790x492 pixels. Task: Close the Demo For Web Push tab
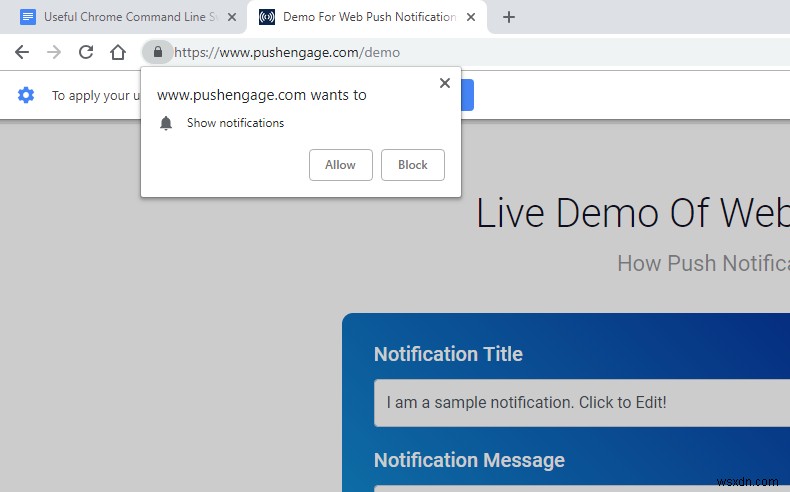pos(471,17)
